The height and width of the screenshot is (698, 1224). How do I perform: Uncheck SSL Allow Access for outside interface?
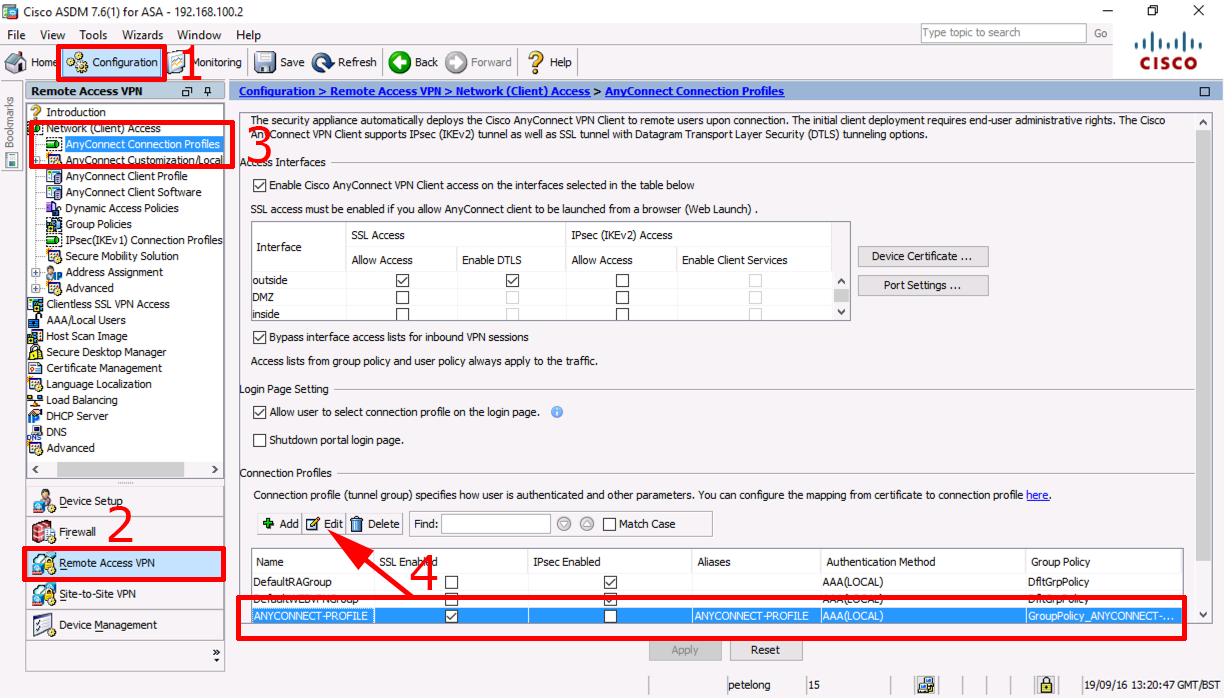402,281
